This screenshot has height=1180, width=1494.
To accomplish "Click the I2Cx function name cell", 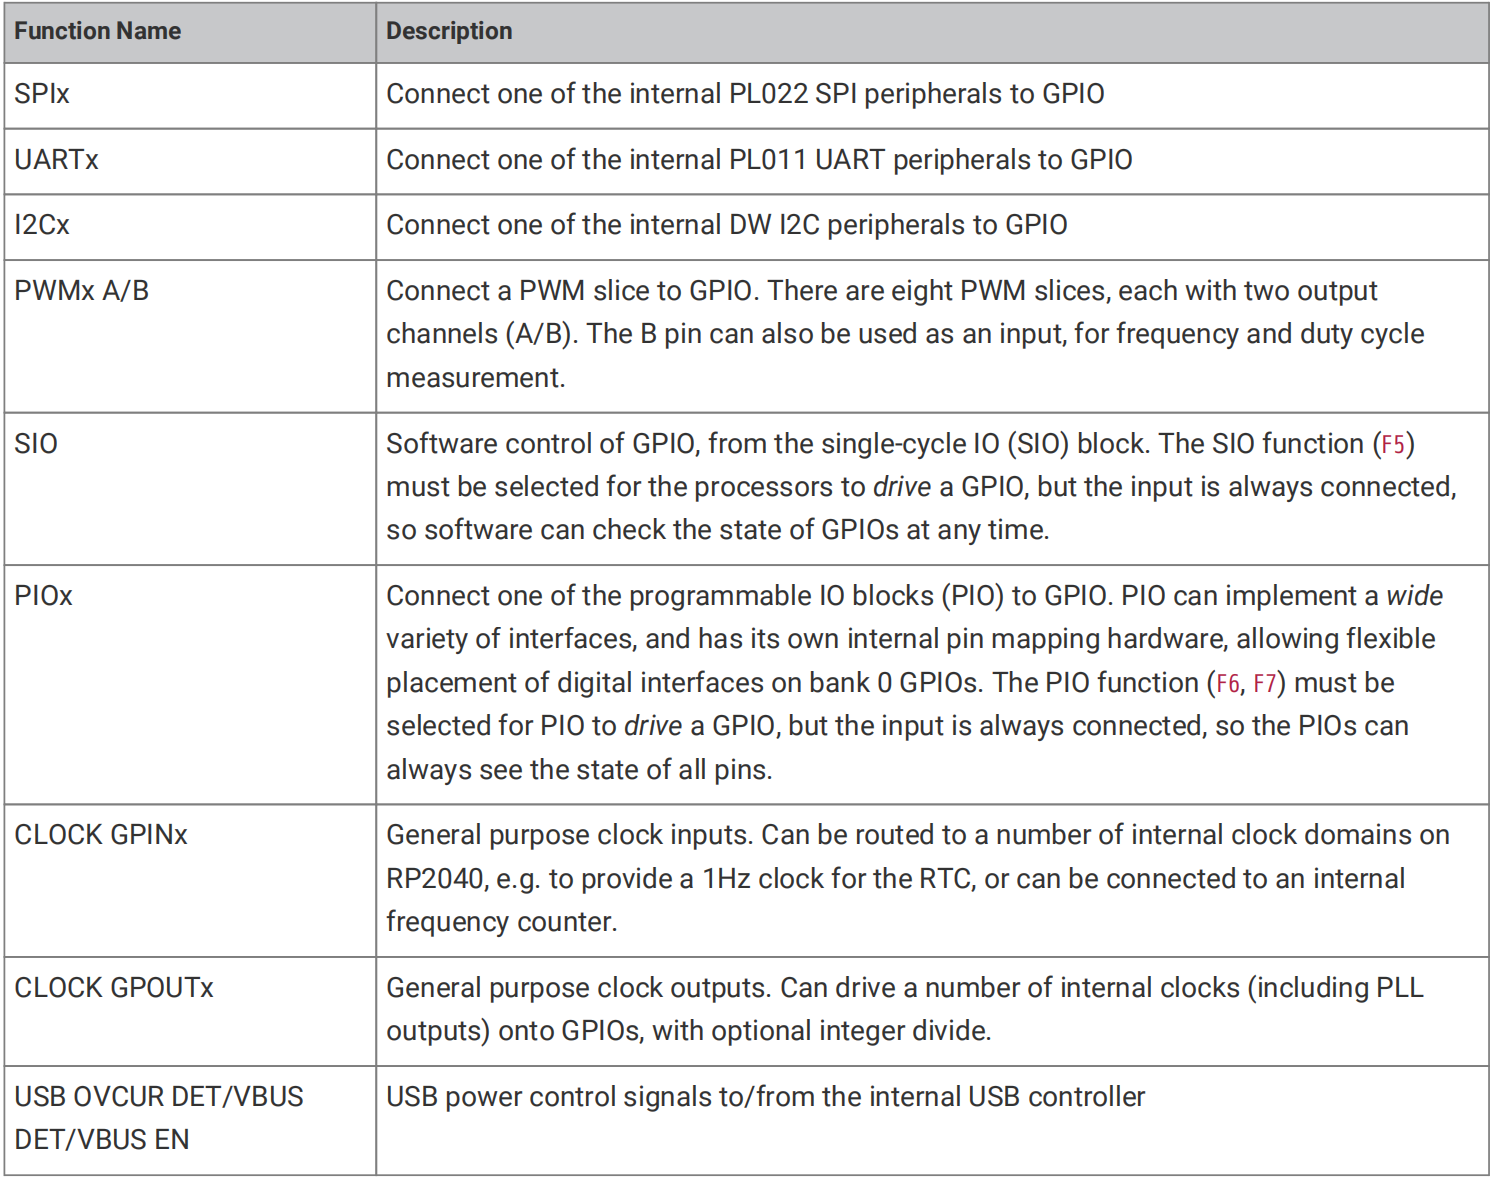I will [190, 226].
